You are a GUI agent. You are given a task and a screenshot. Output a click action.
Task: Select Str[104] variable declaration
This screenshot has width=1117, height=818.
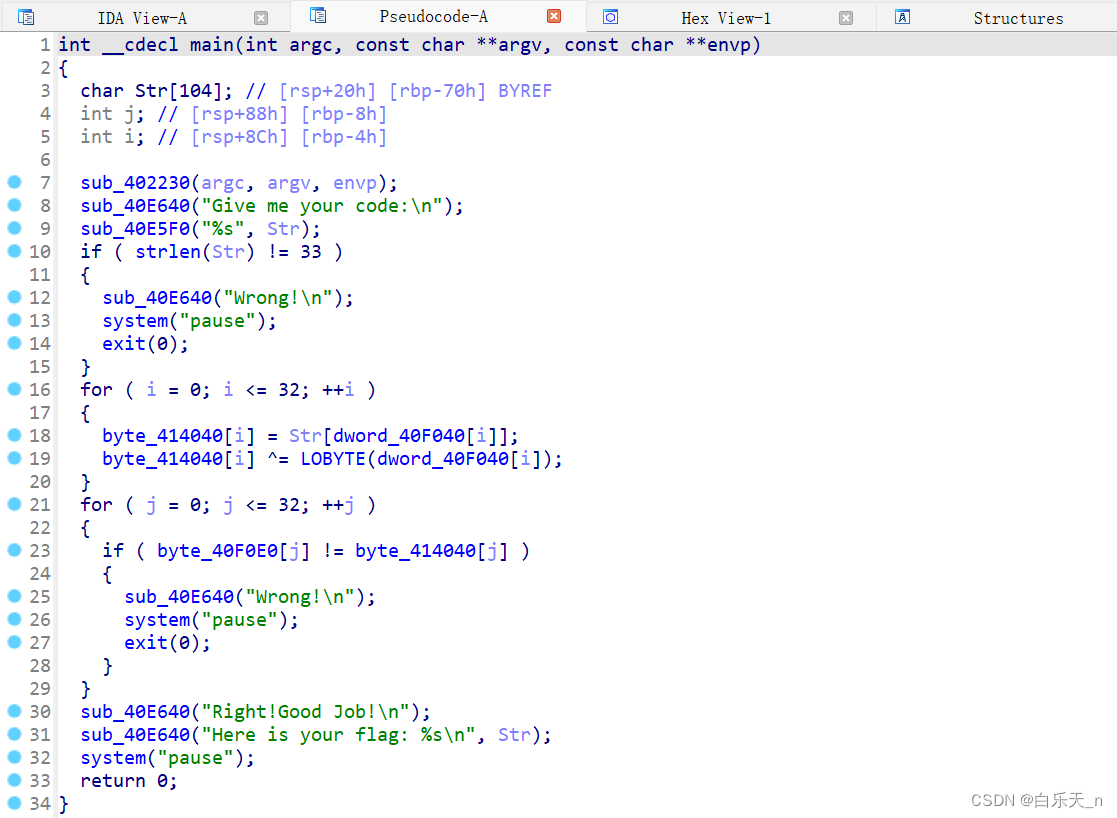click(x=157, y=91)
